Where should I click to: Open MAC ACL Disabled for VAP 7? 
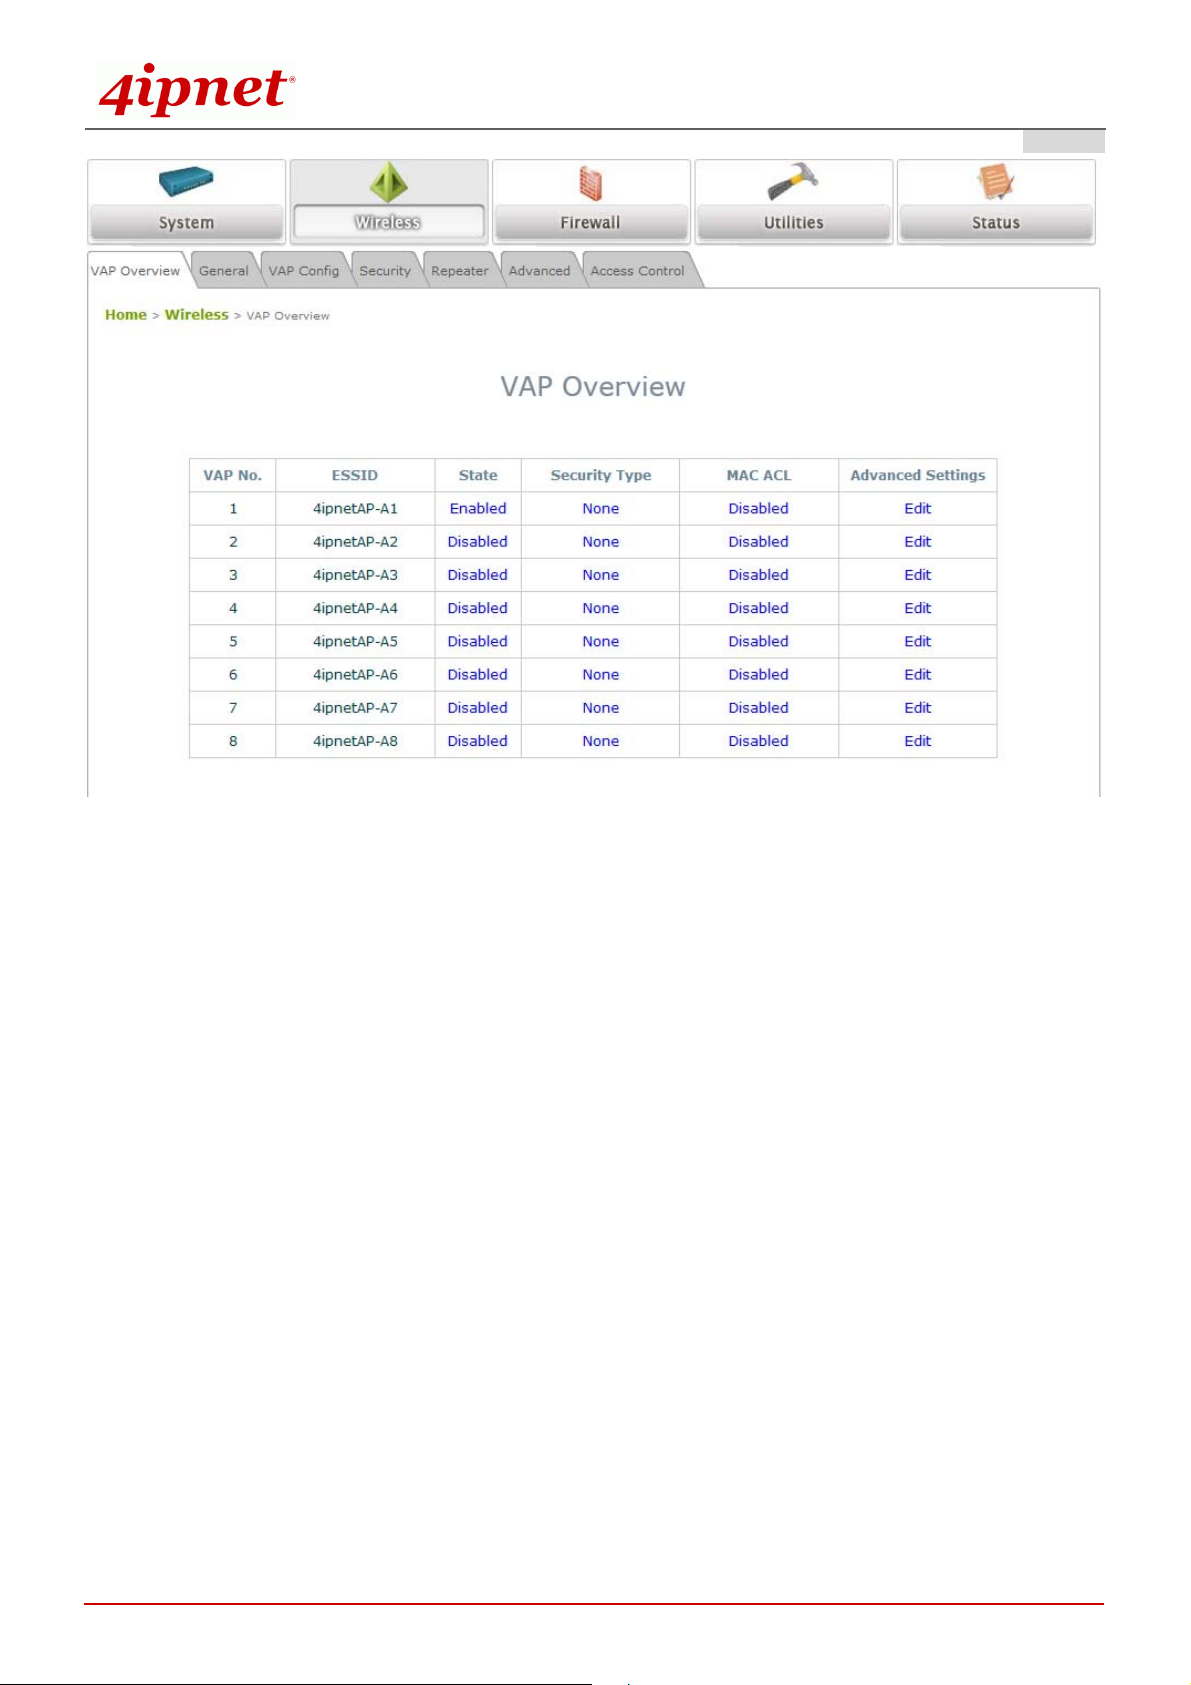(x=759, y=708)
